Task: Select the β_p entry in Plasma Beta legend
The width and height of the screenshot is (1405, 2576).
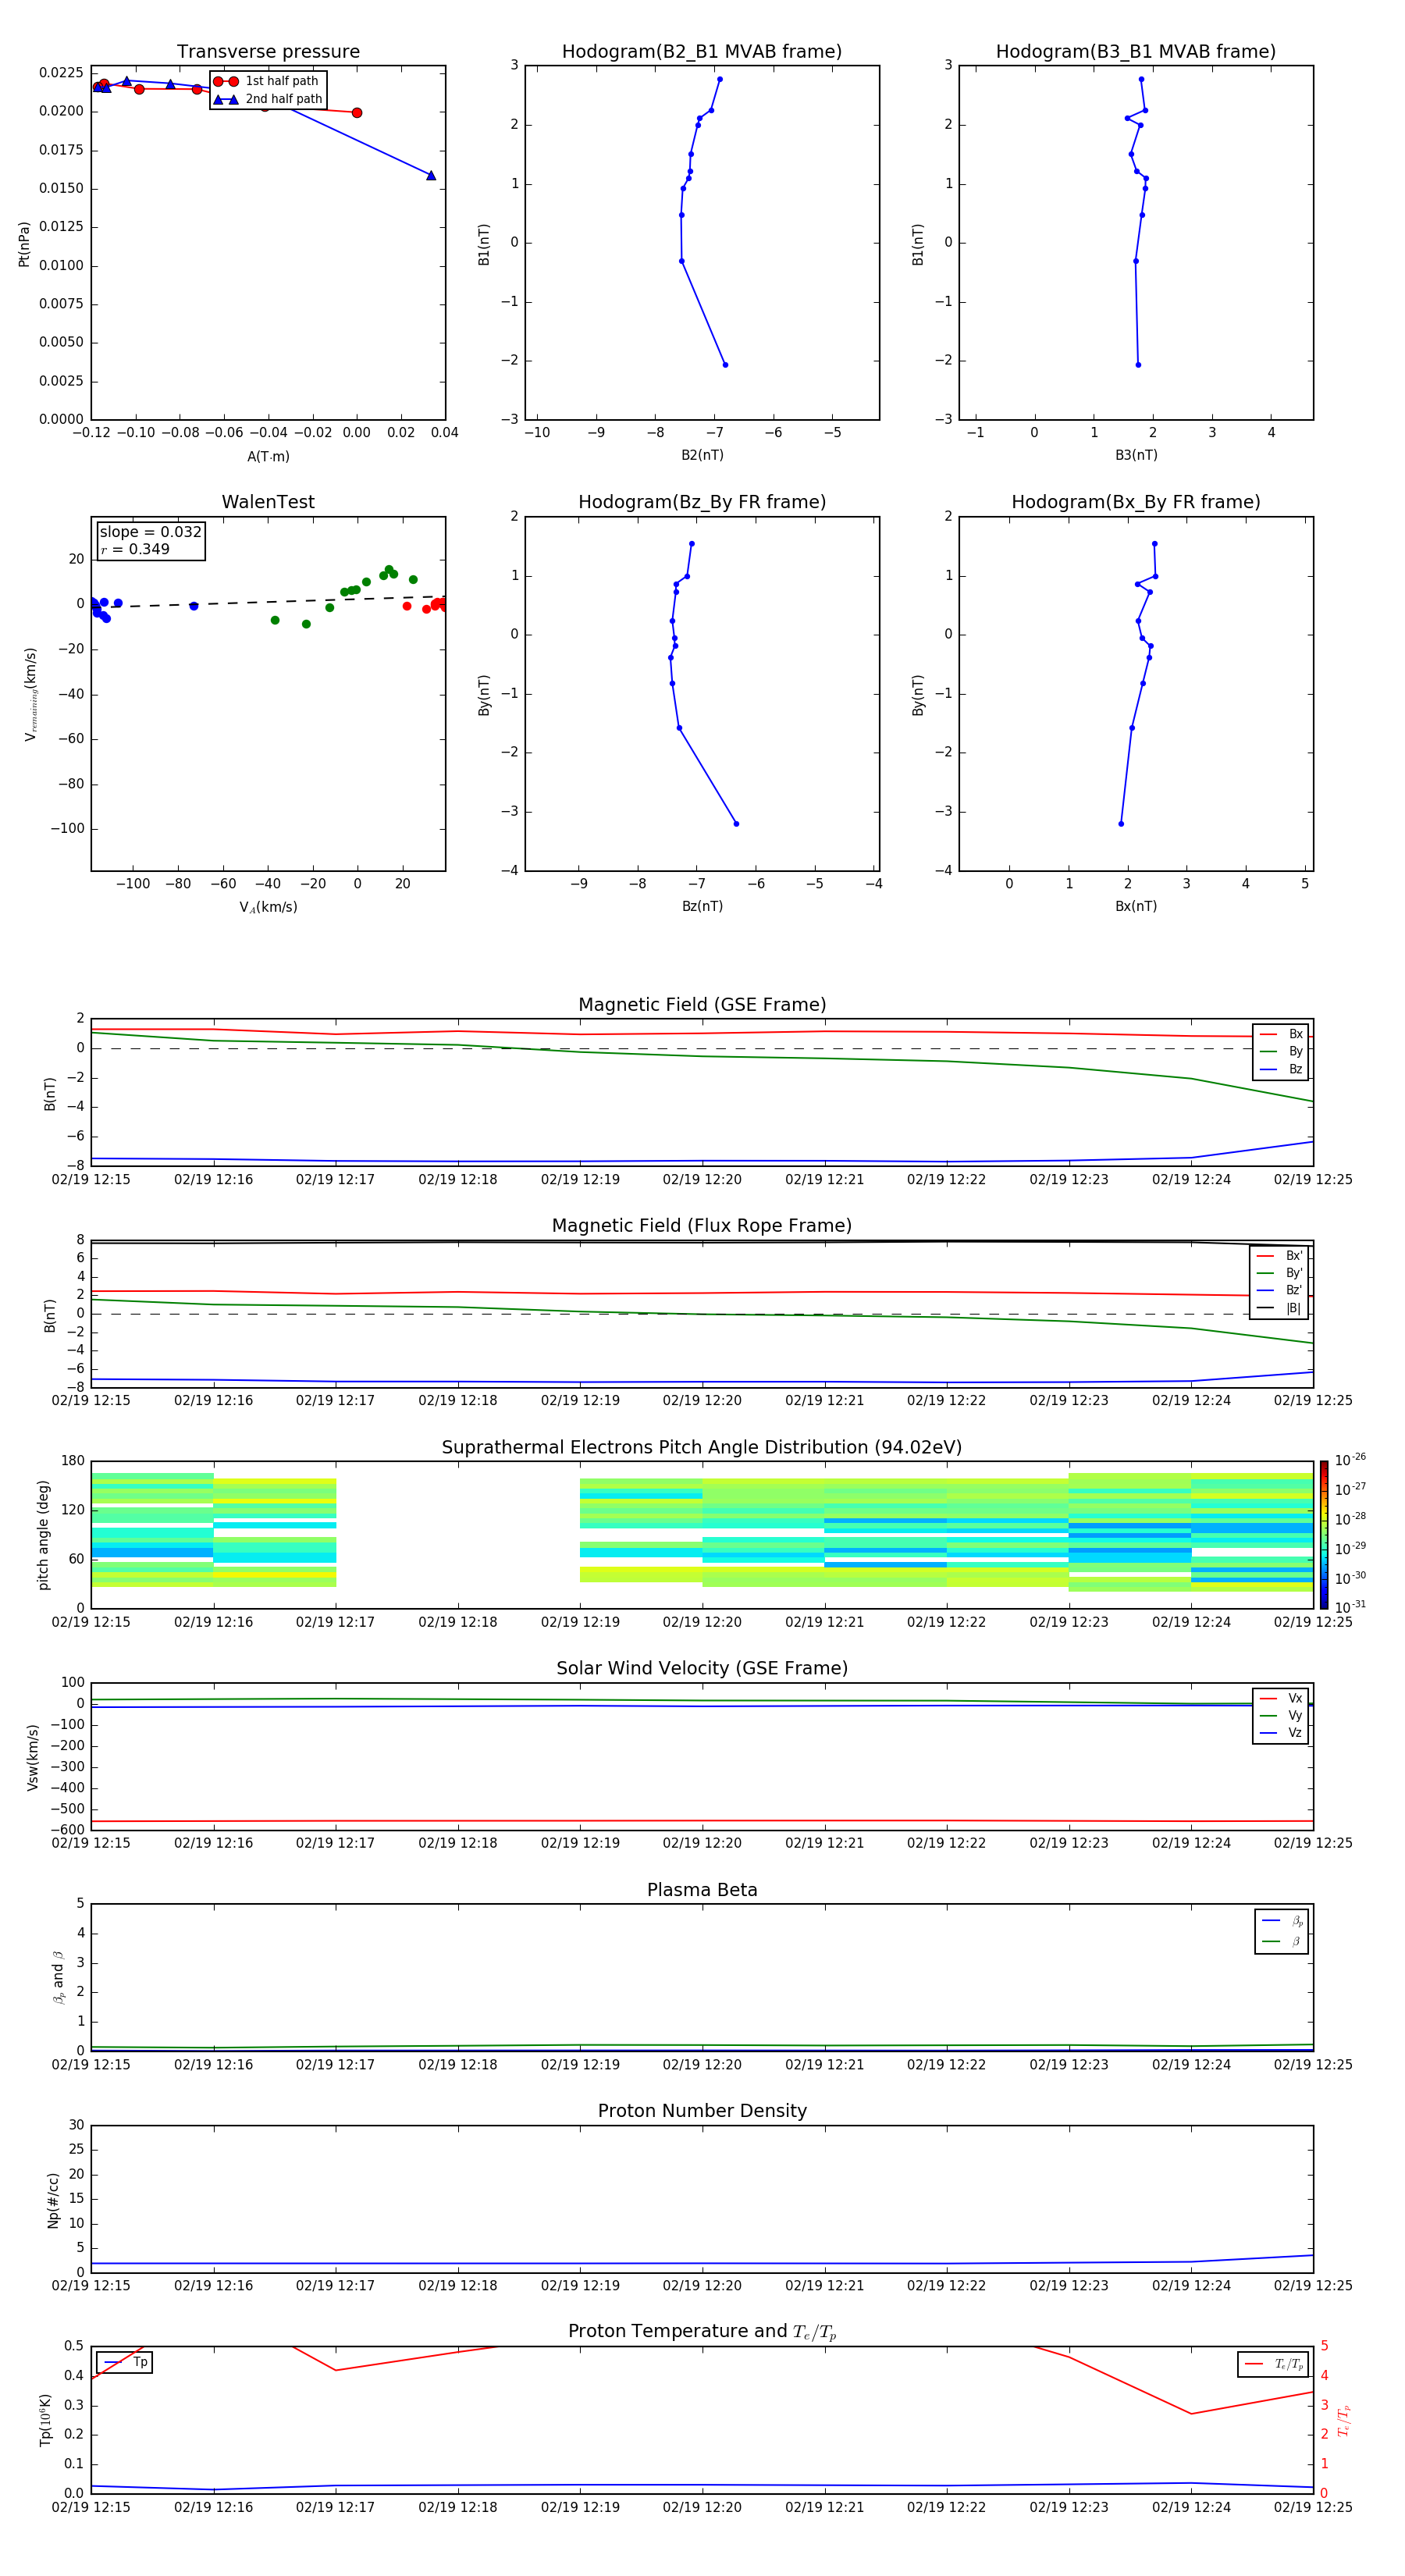Action: coord(1282,1920)
